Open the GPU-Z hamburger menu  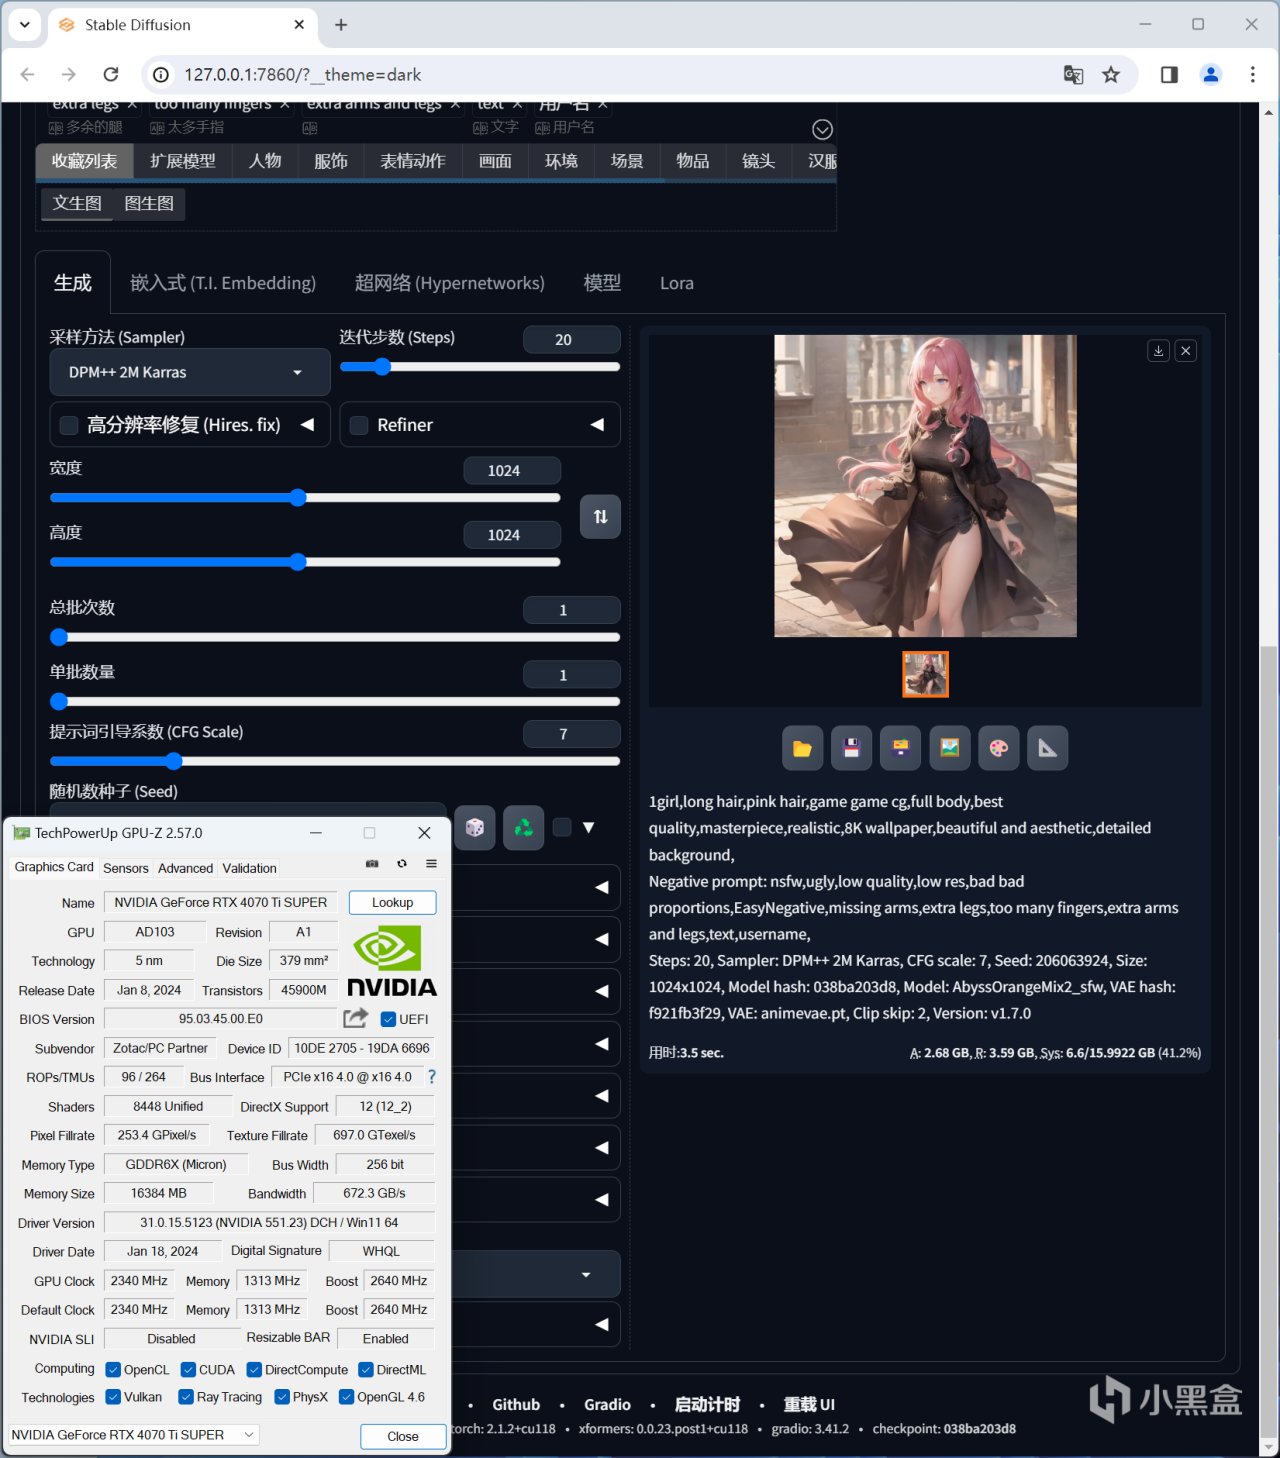click(x=431, y=864)
